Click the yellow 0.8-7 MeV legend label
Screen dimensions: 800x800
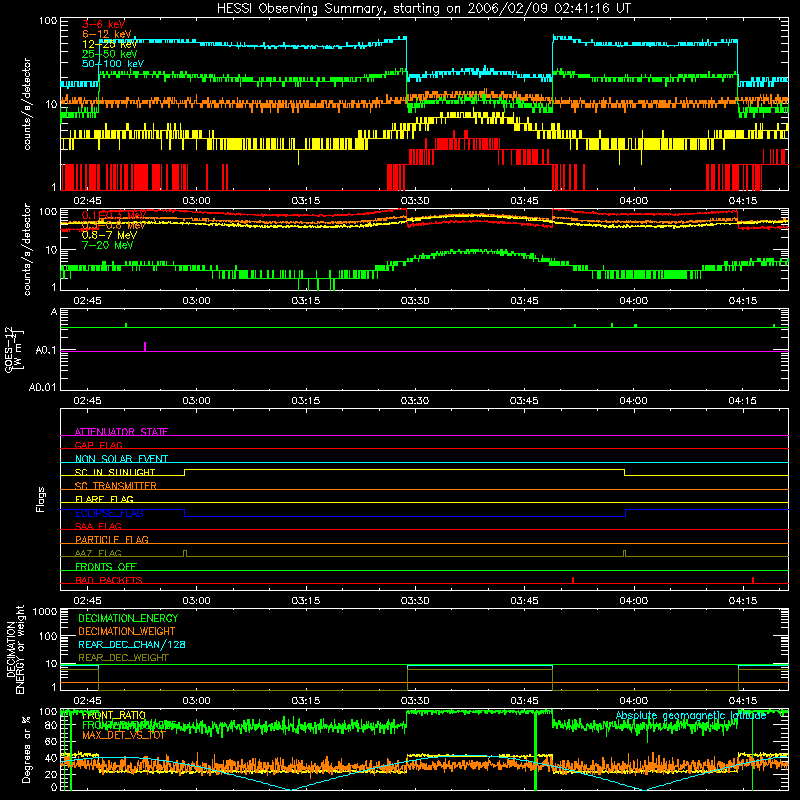tap(109, 235)
